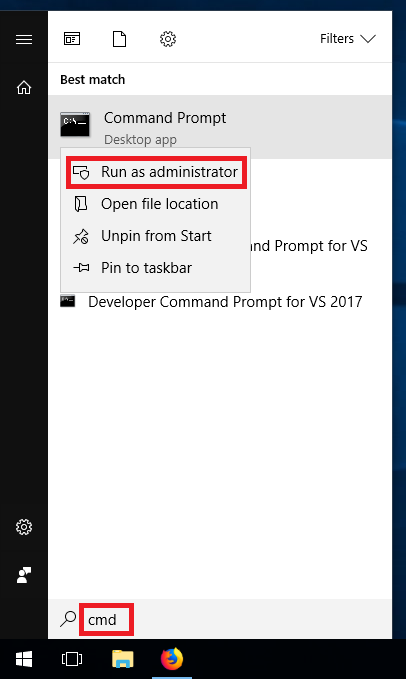Launch Firefox from the taskbar
This screenshot has height=679, width=406.
[x=172, y=659]
